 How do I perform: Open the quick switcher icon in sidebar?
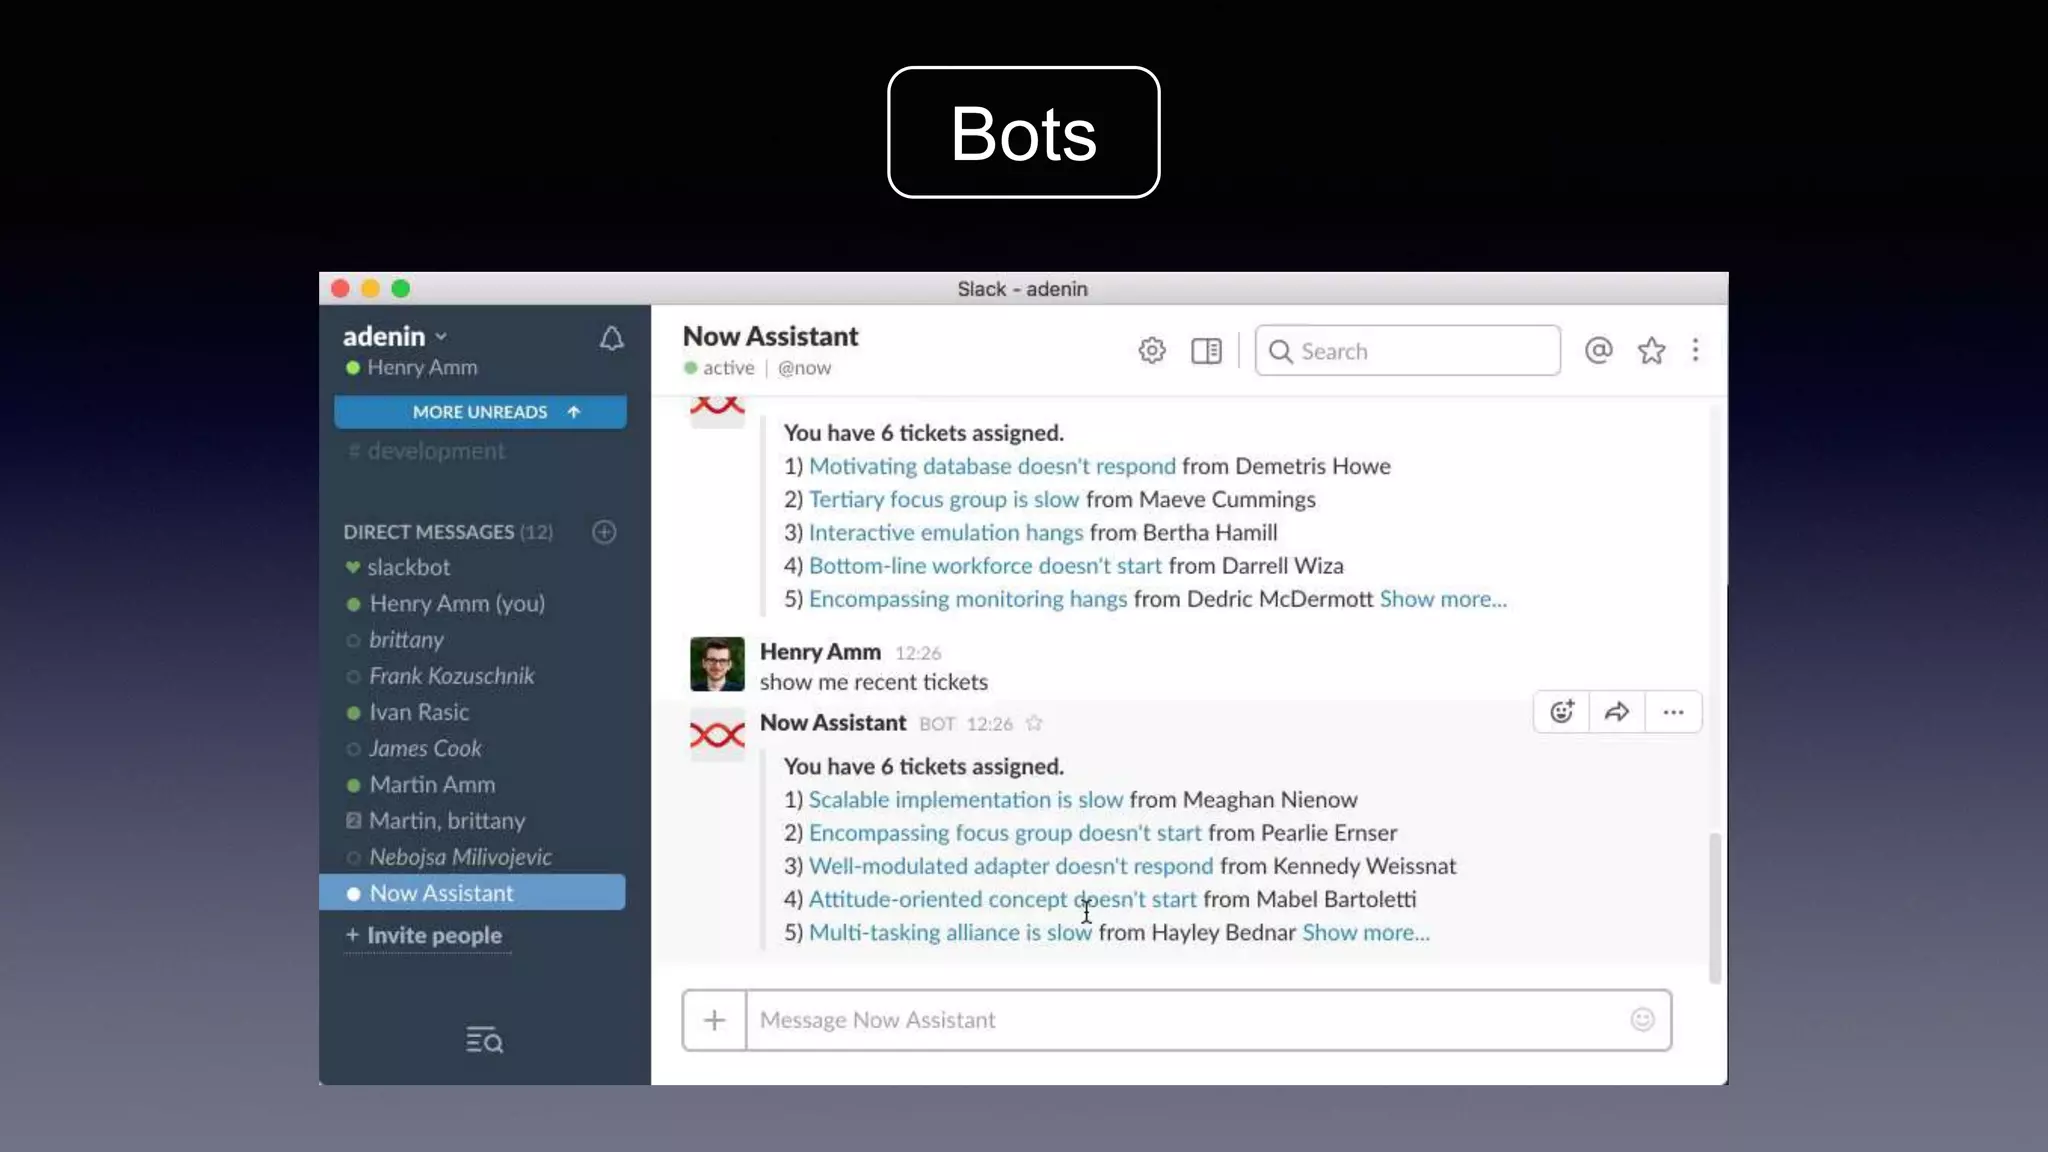click(x=484, y=1040)
